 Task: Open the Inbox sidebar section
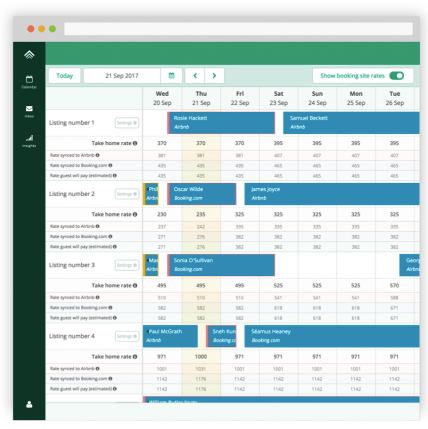[29, 111]
